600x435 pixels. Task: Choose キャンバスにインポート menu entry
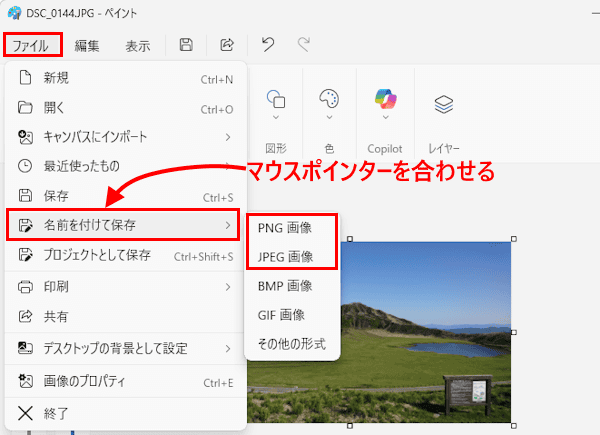(126, 137)
